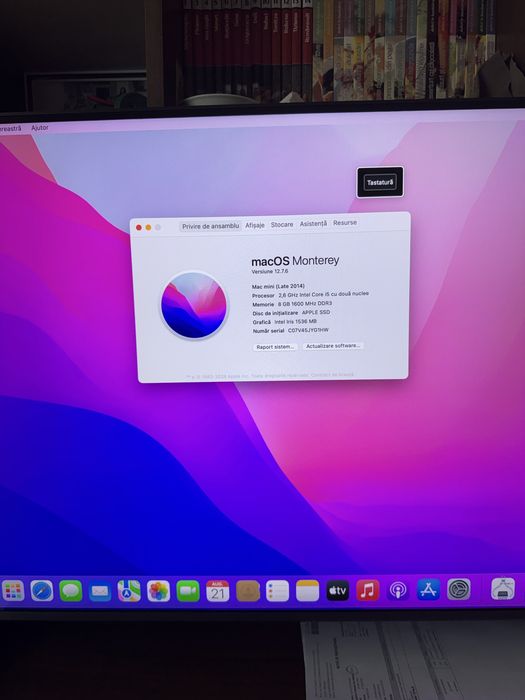Open the Apple TV app
Viewport: 525px width, 700px height.
point(338,591)
